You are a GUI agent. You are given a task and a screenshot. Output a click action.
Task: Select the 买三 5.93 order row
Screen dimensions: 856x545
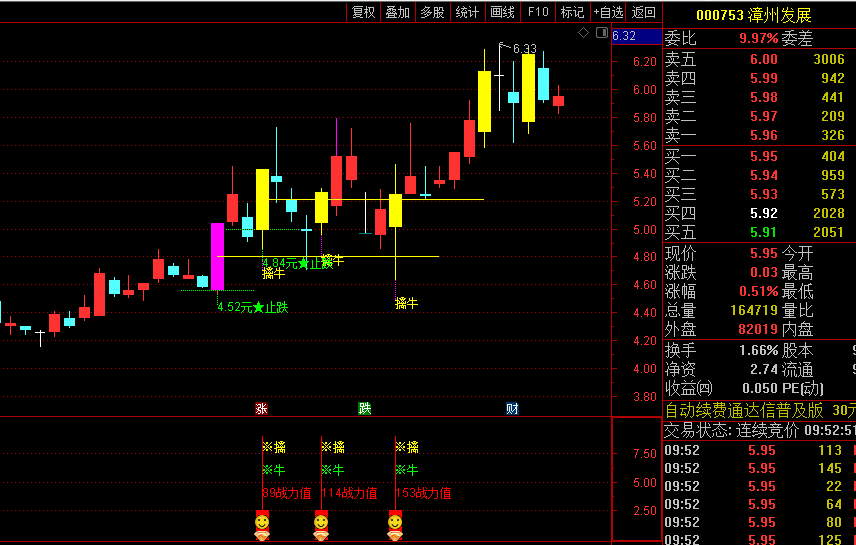[759, 194]
